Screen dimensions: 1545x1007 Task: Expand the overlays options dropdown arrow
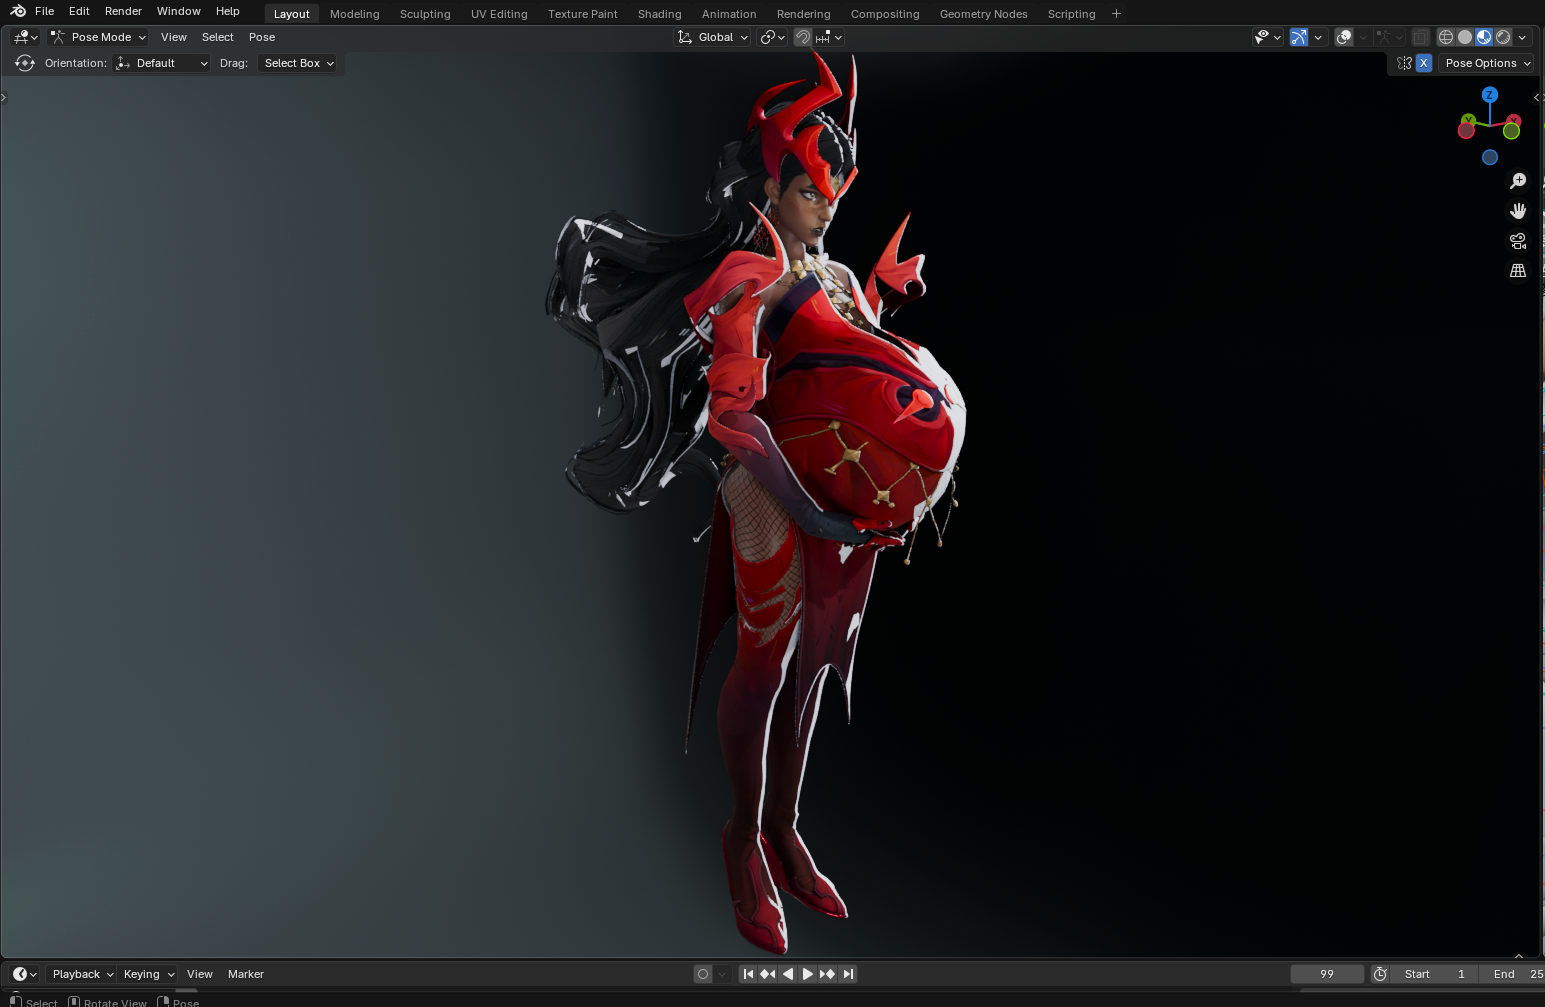click(x=1362, y=37)
